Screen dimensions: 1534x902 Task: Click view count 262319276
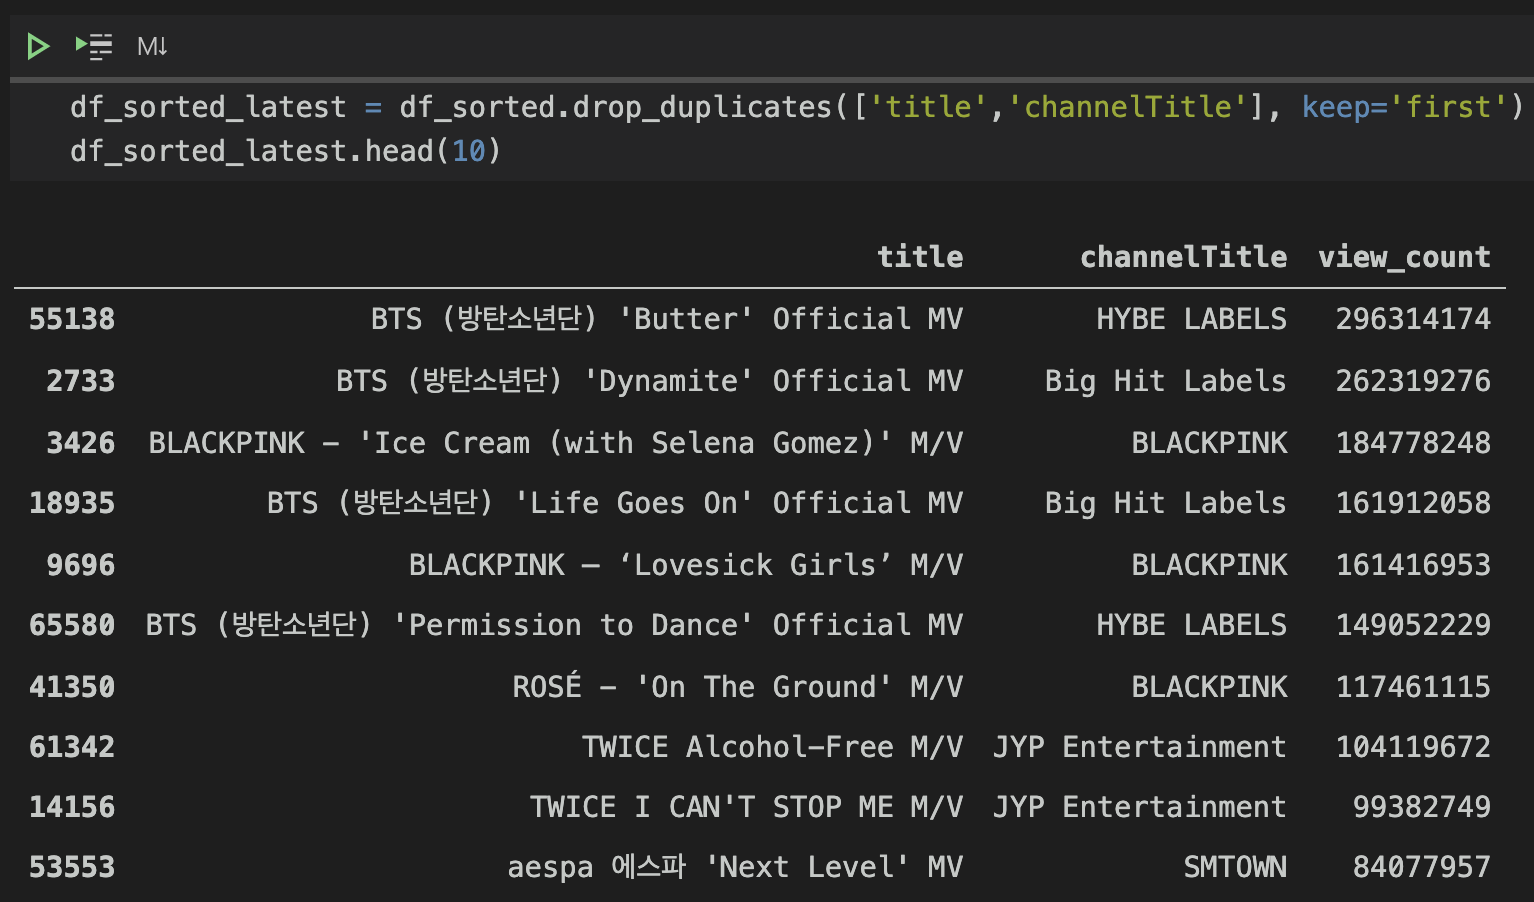pos(1413,381)
